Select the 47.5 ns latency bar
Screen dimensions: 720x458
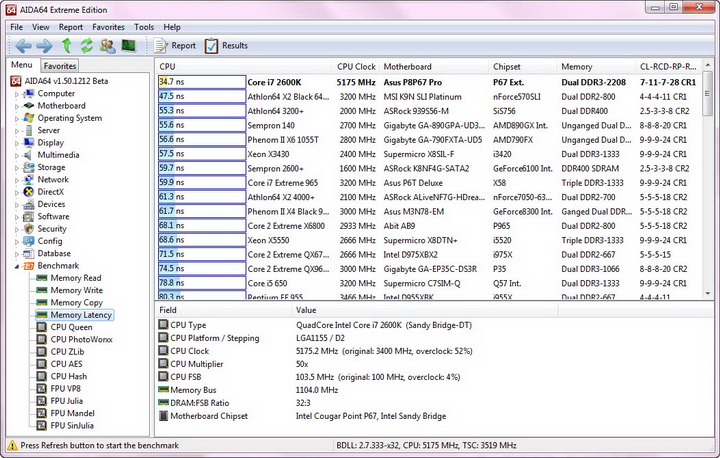[202, 96]
